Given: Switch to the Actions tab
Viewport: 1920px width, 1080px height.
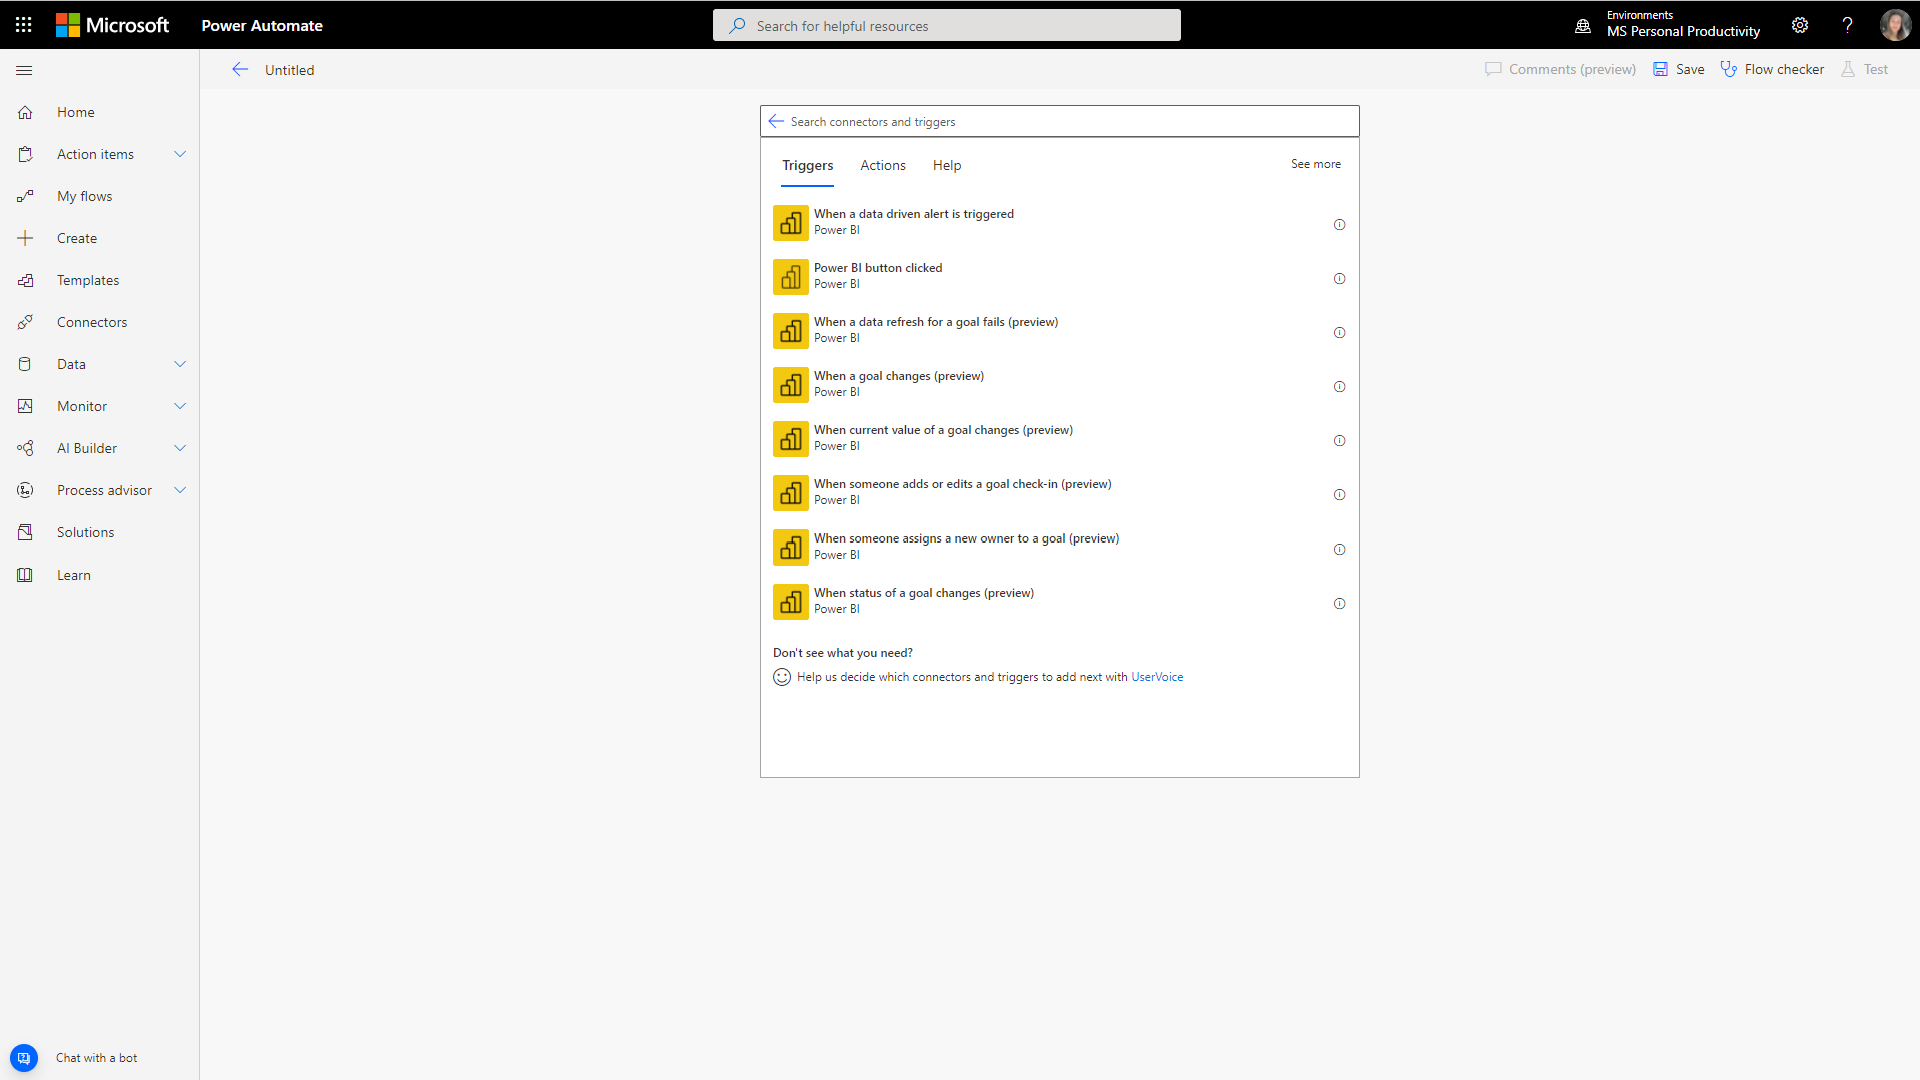Looking at the screenshot, I should tap(882, 165).
